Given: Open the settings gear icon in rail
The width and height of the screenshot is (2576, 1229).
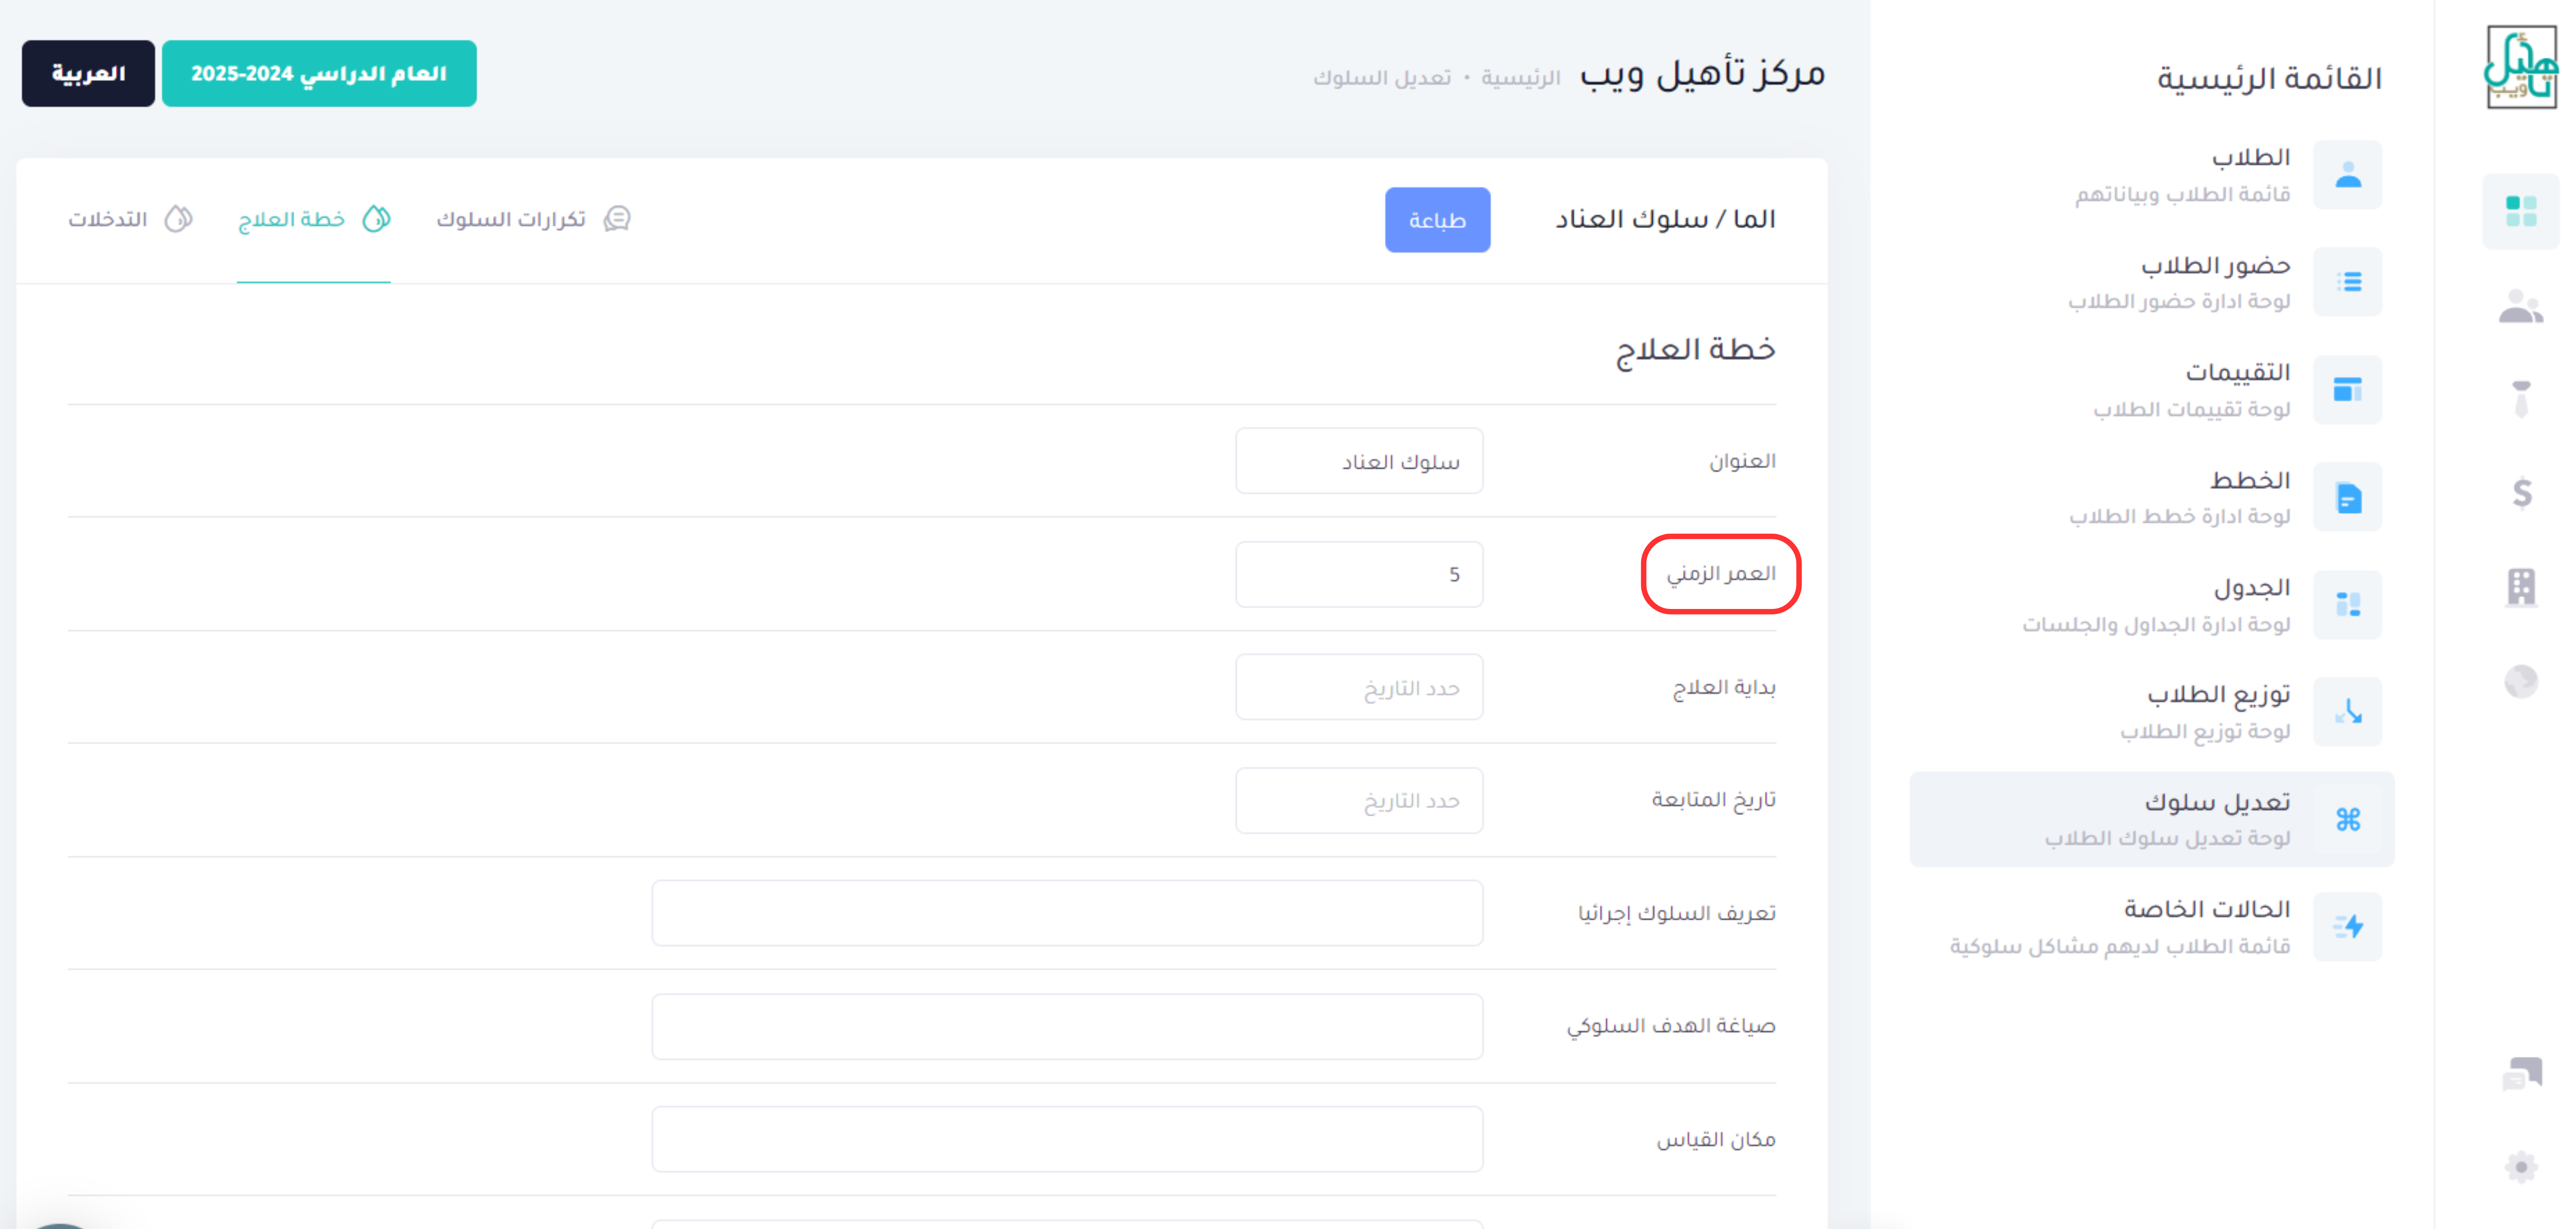Looking at the screenshot, I should 2521,1166.
